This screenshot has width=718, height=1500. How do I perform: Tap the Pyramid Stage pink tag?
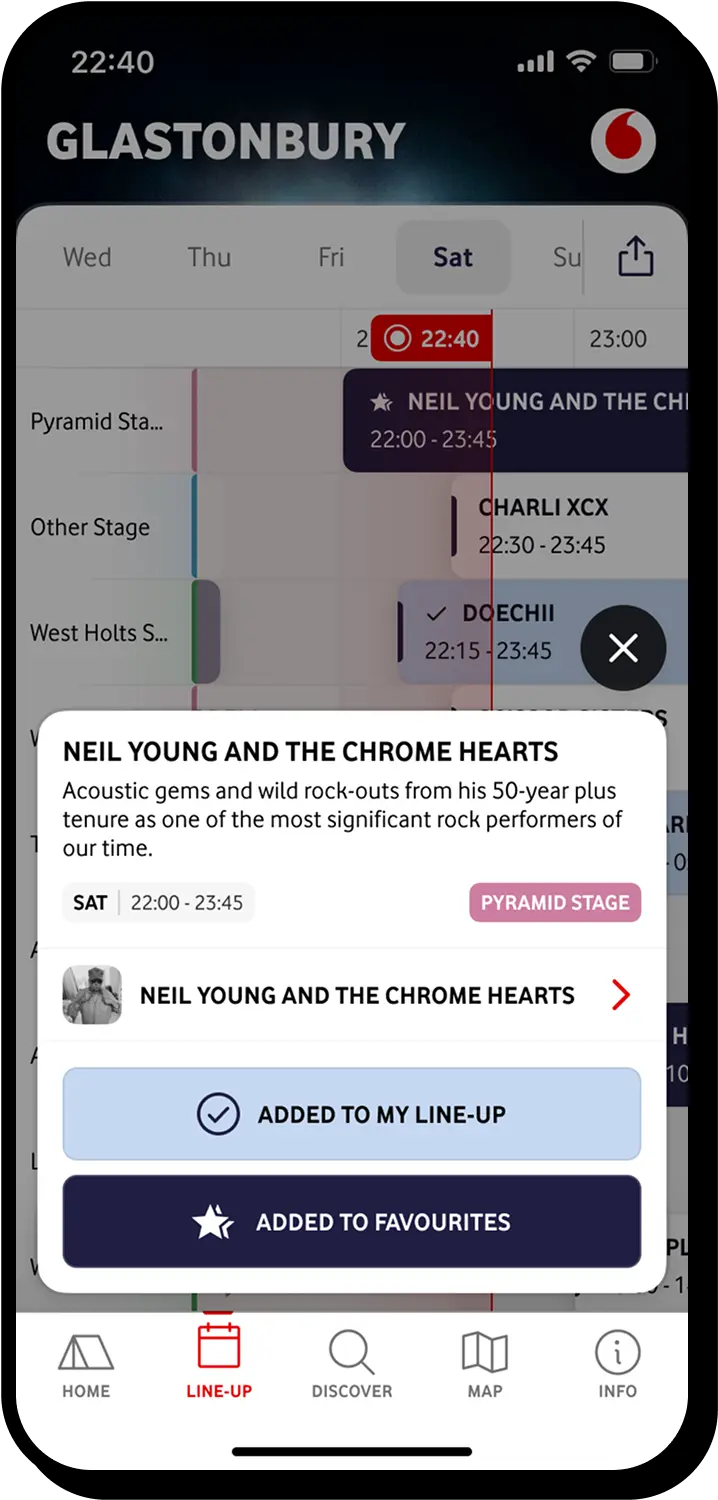click(x=555, y=903)
